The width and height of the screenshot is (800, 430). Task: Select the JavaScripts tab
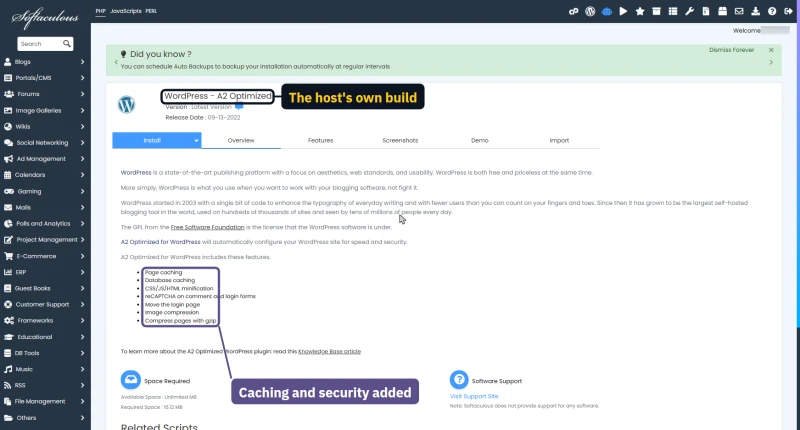(126, 11)
